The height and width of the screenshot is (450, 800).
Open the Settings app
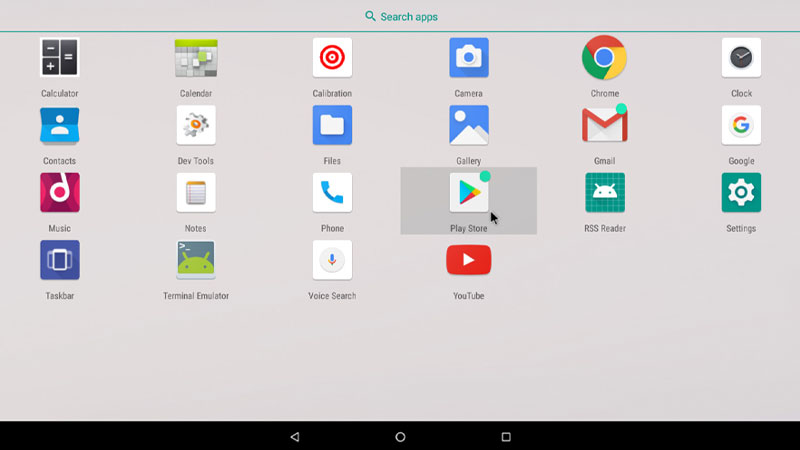741,192
